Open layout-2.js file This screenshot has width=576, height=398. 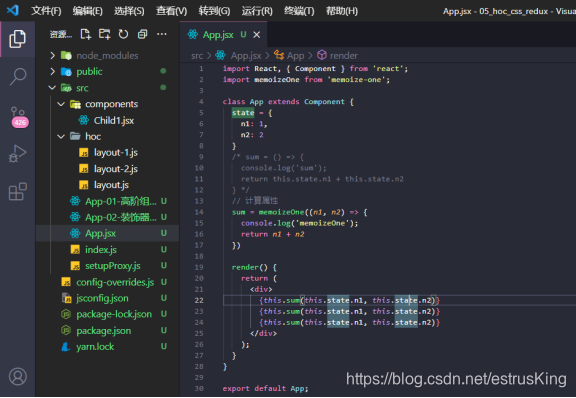coord(108,169)
